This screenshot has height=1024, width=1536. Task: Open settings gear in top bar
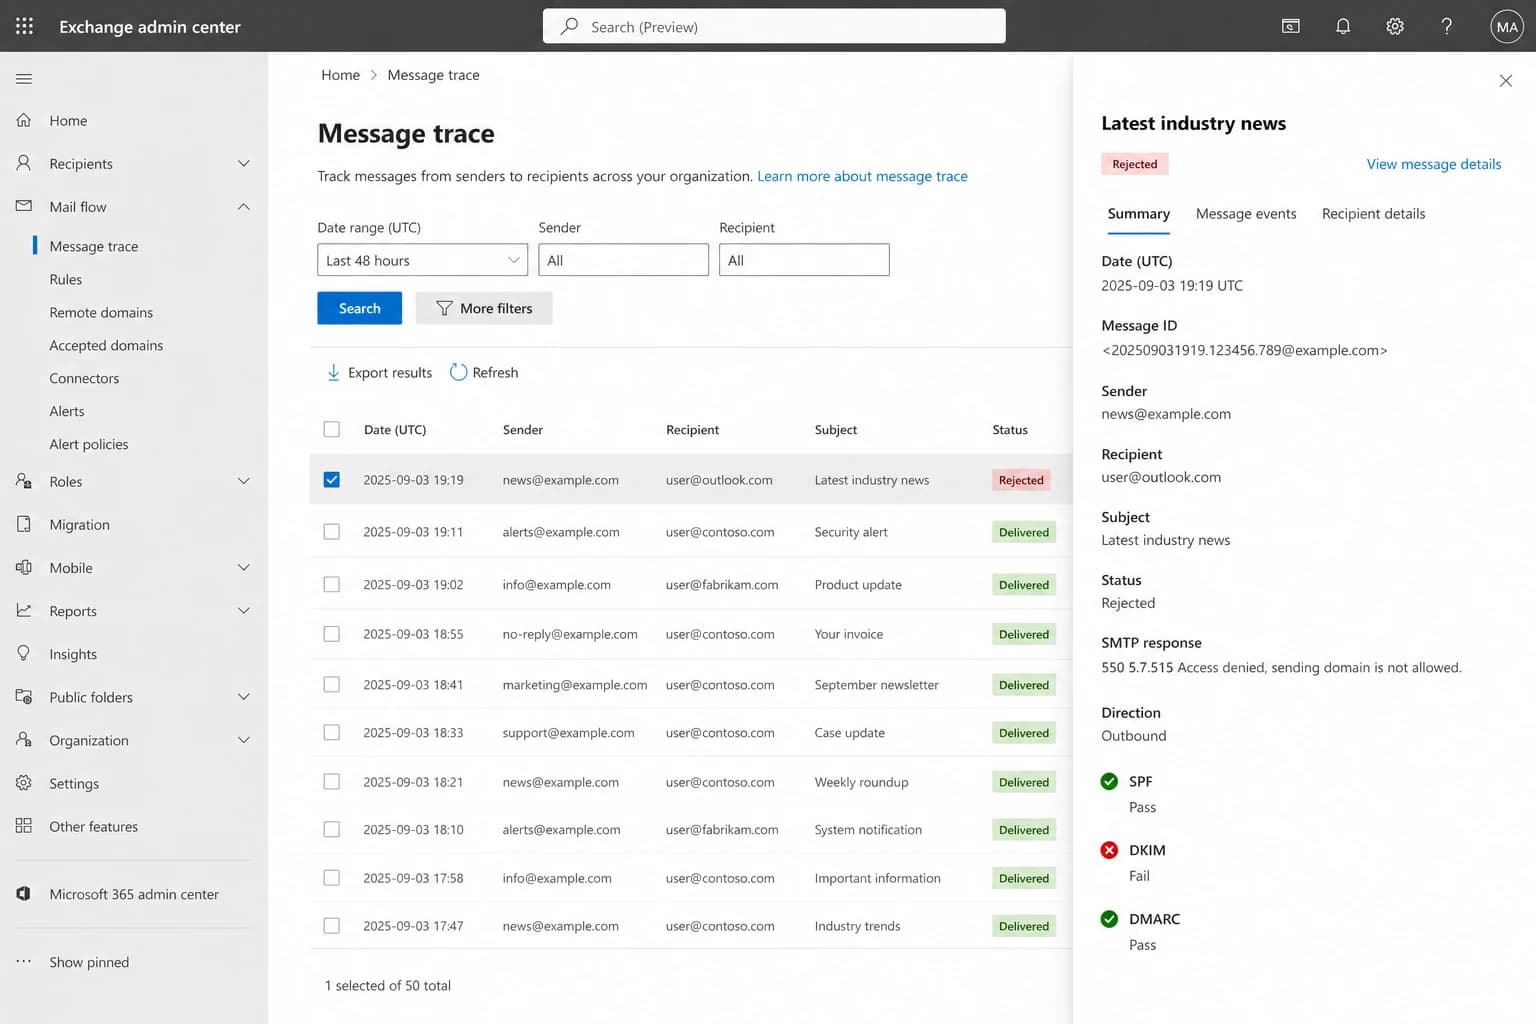[x=1395, y=26]
